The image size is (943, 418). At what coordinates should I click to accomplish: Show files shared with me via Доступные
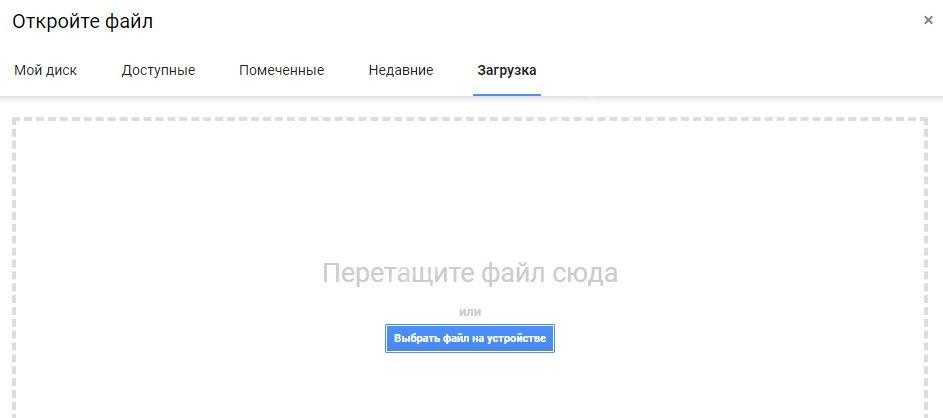[x=158, y=70]
